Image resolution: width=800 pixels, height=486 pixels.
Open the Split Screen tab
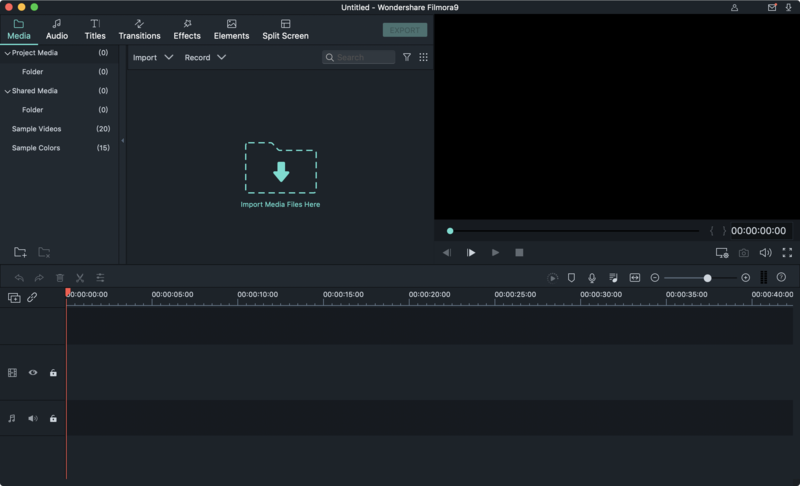pyautogui.click(x=285, y=30)
